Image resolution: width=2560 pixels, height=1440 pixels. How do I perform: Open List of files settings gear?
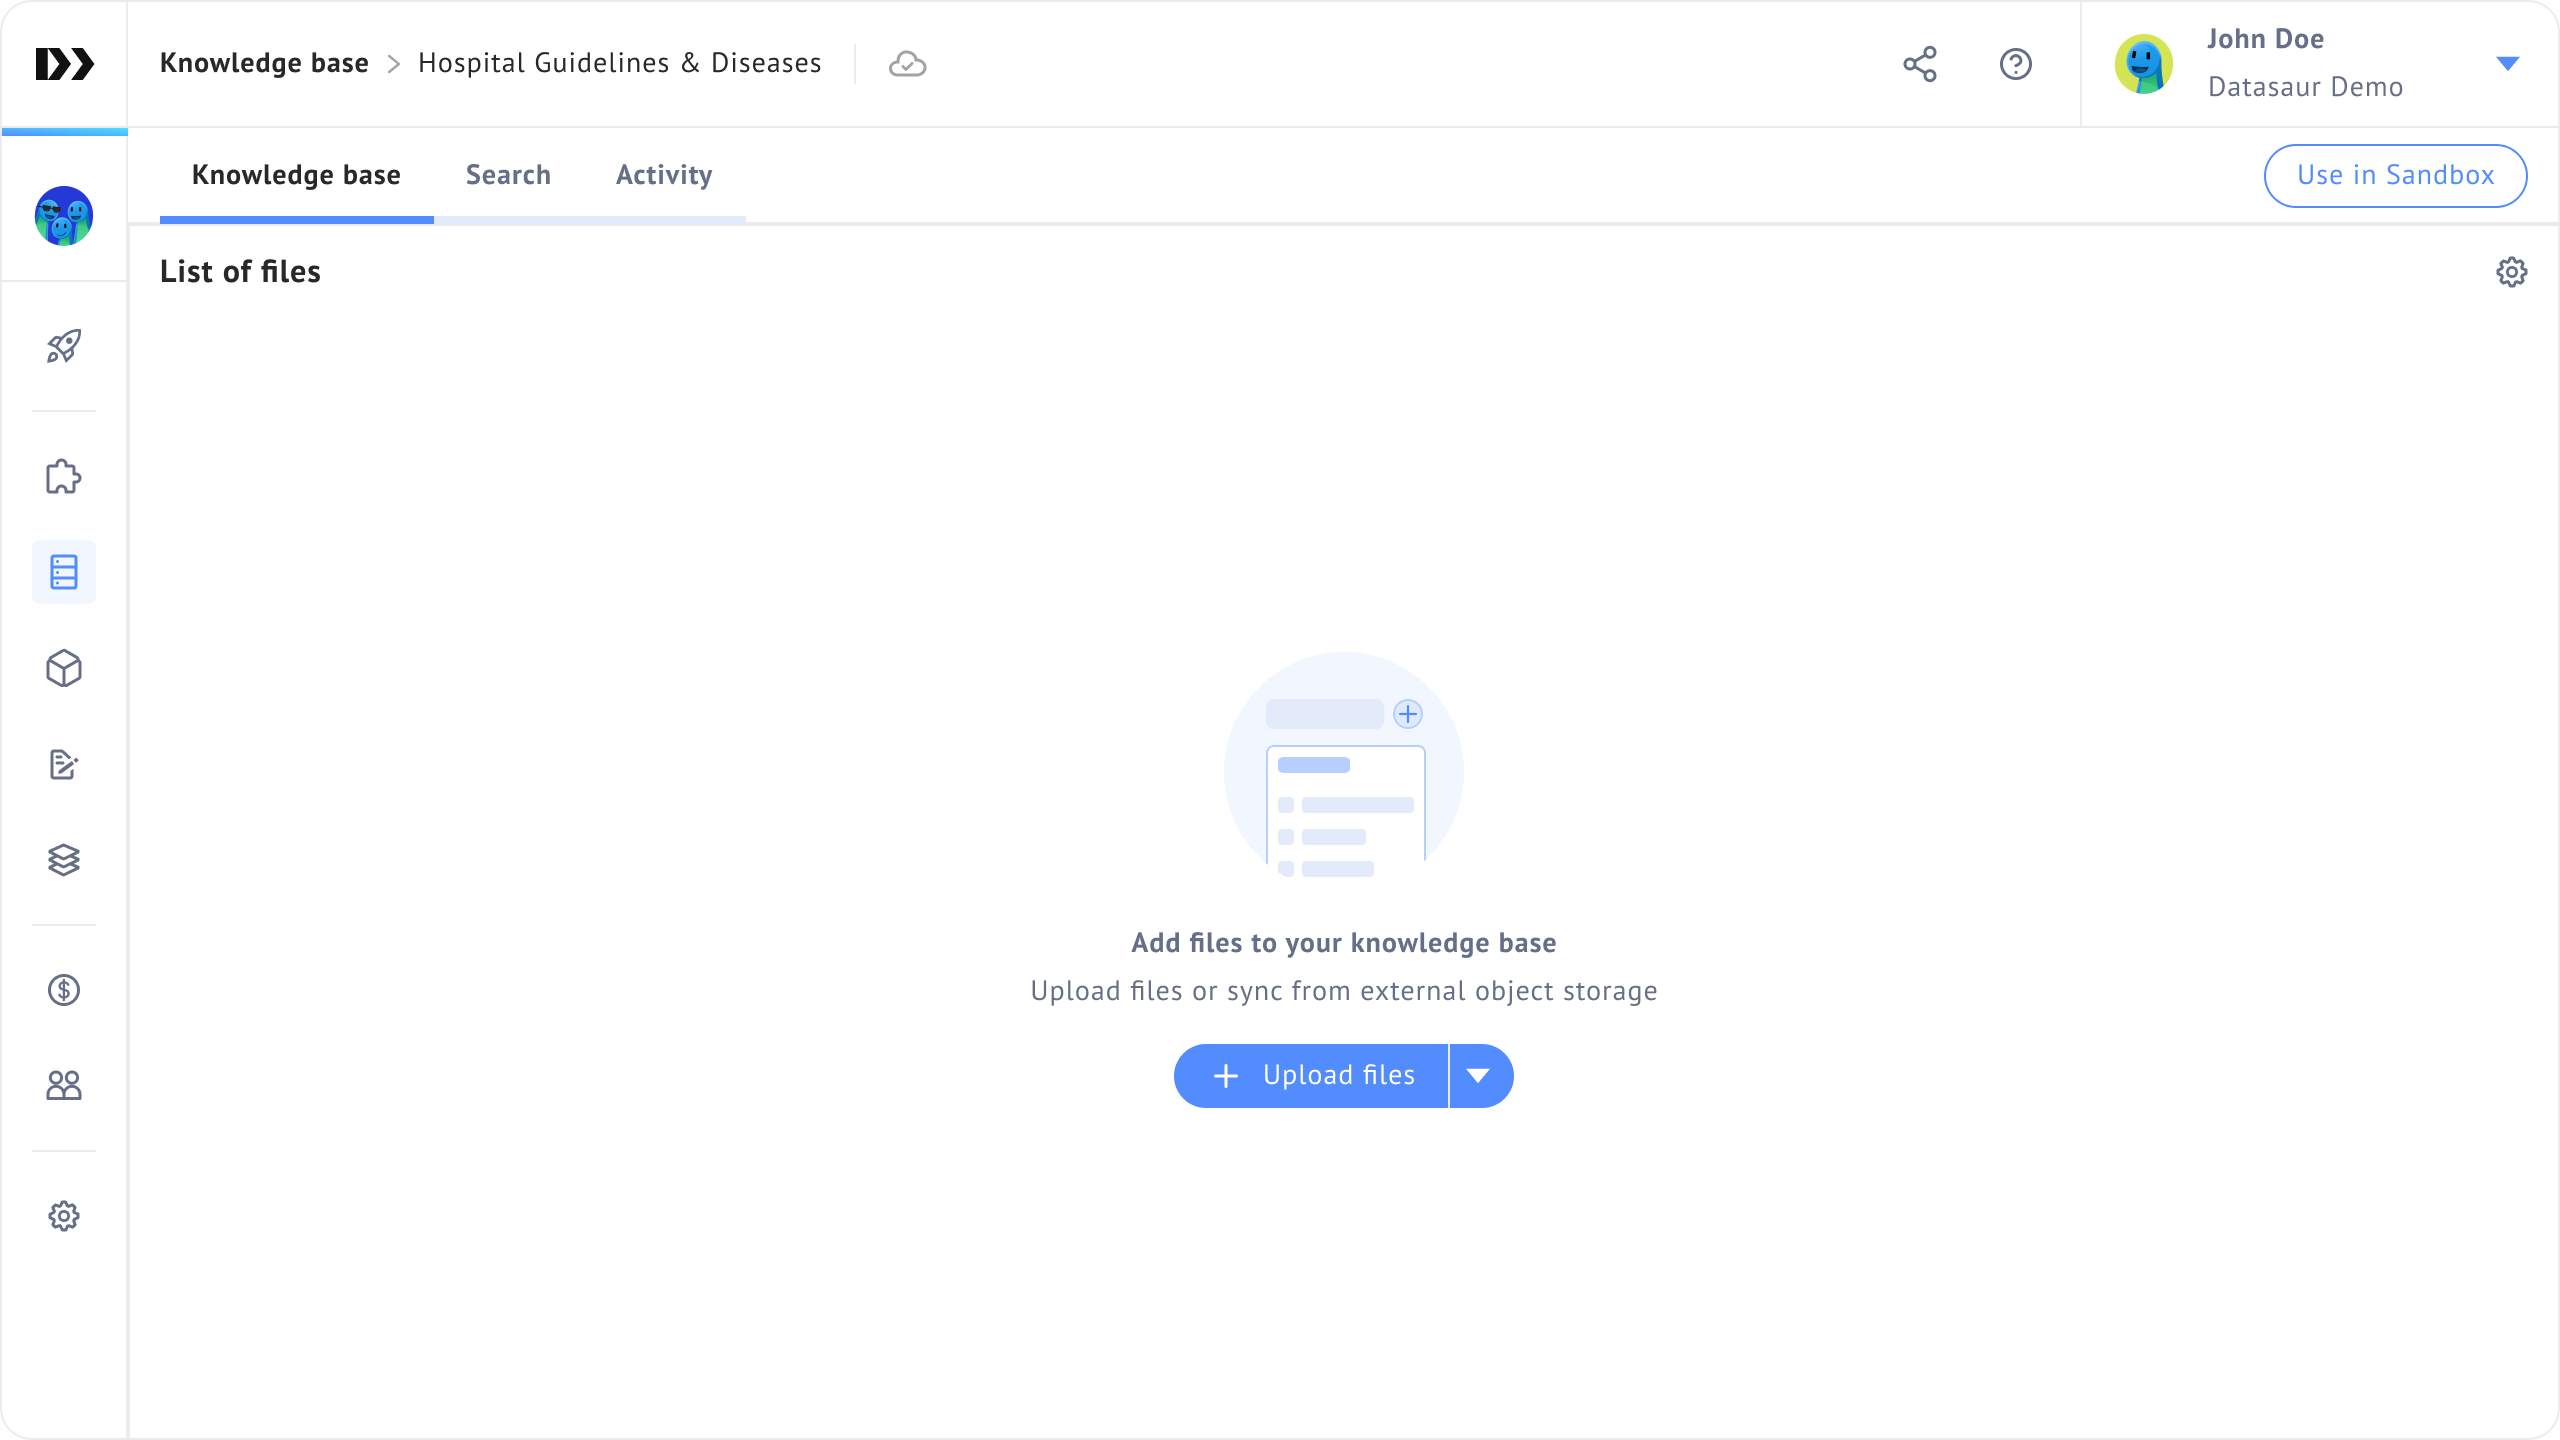click(2511, 272)
